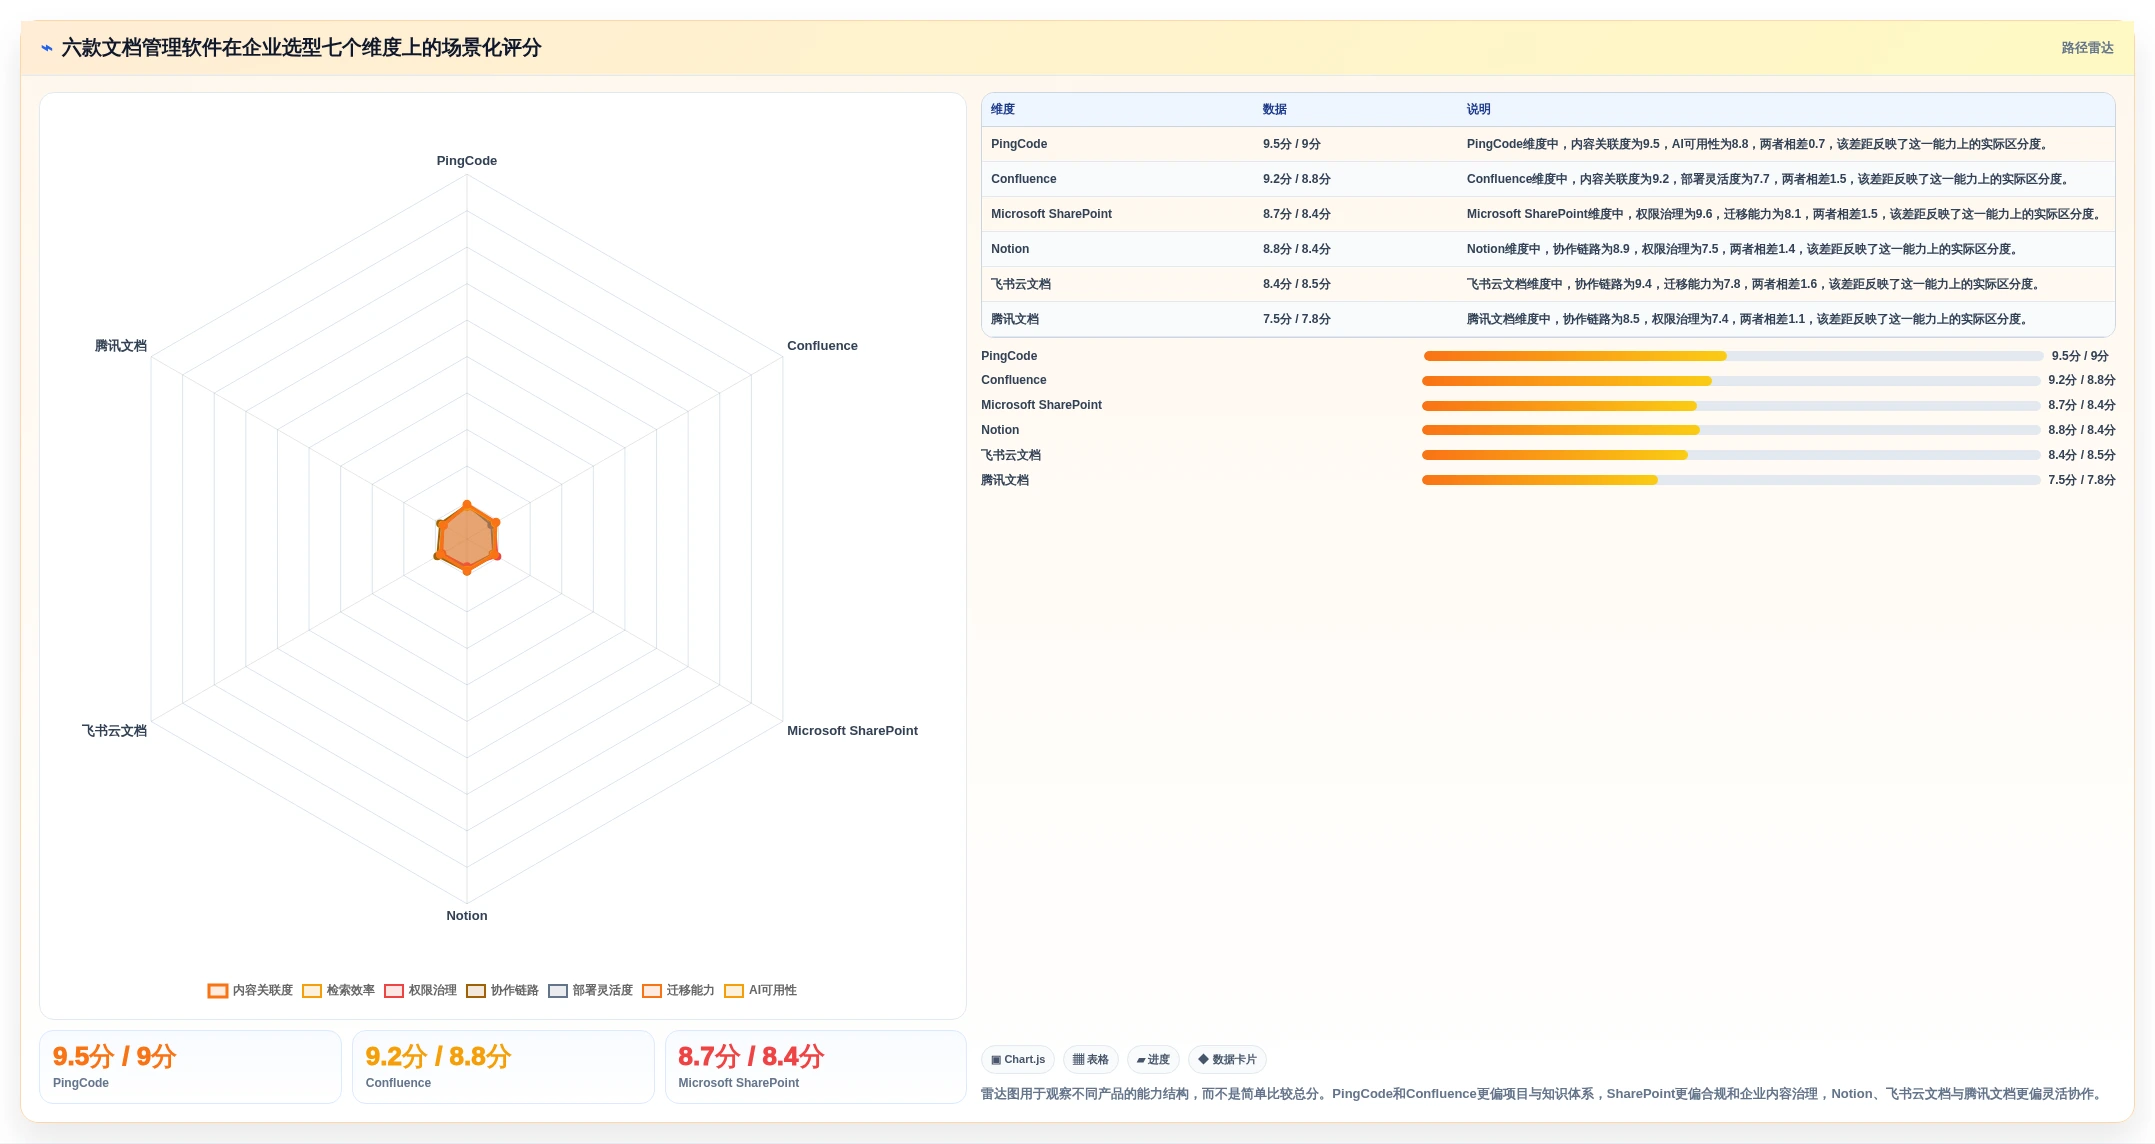Click the blue icon before the page title

pyautogui.click(x=46, y=48)
